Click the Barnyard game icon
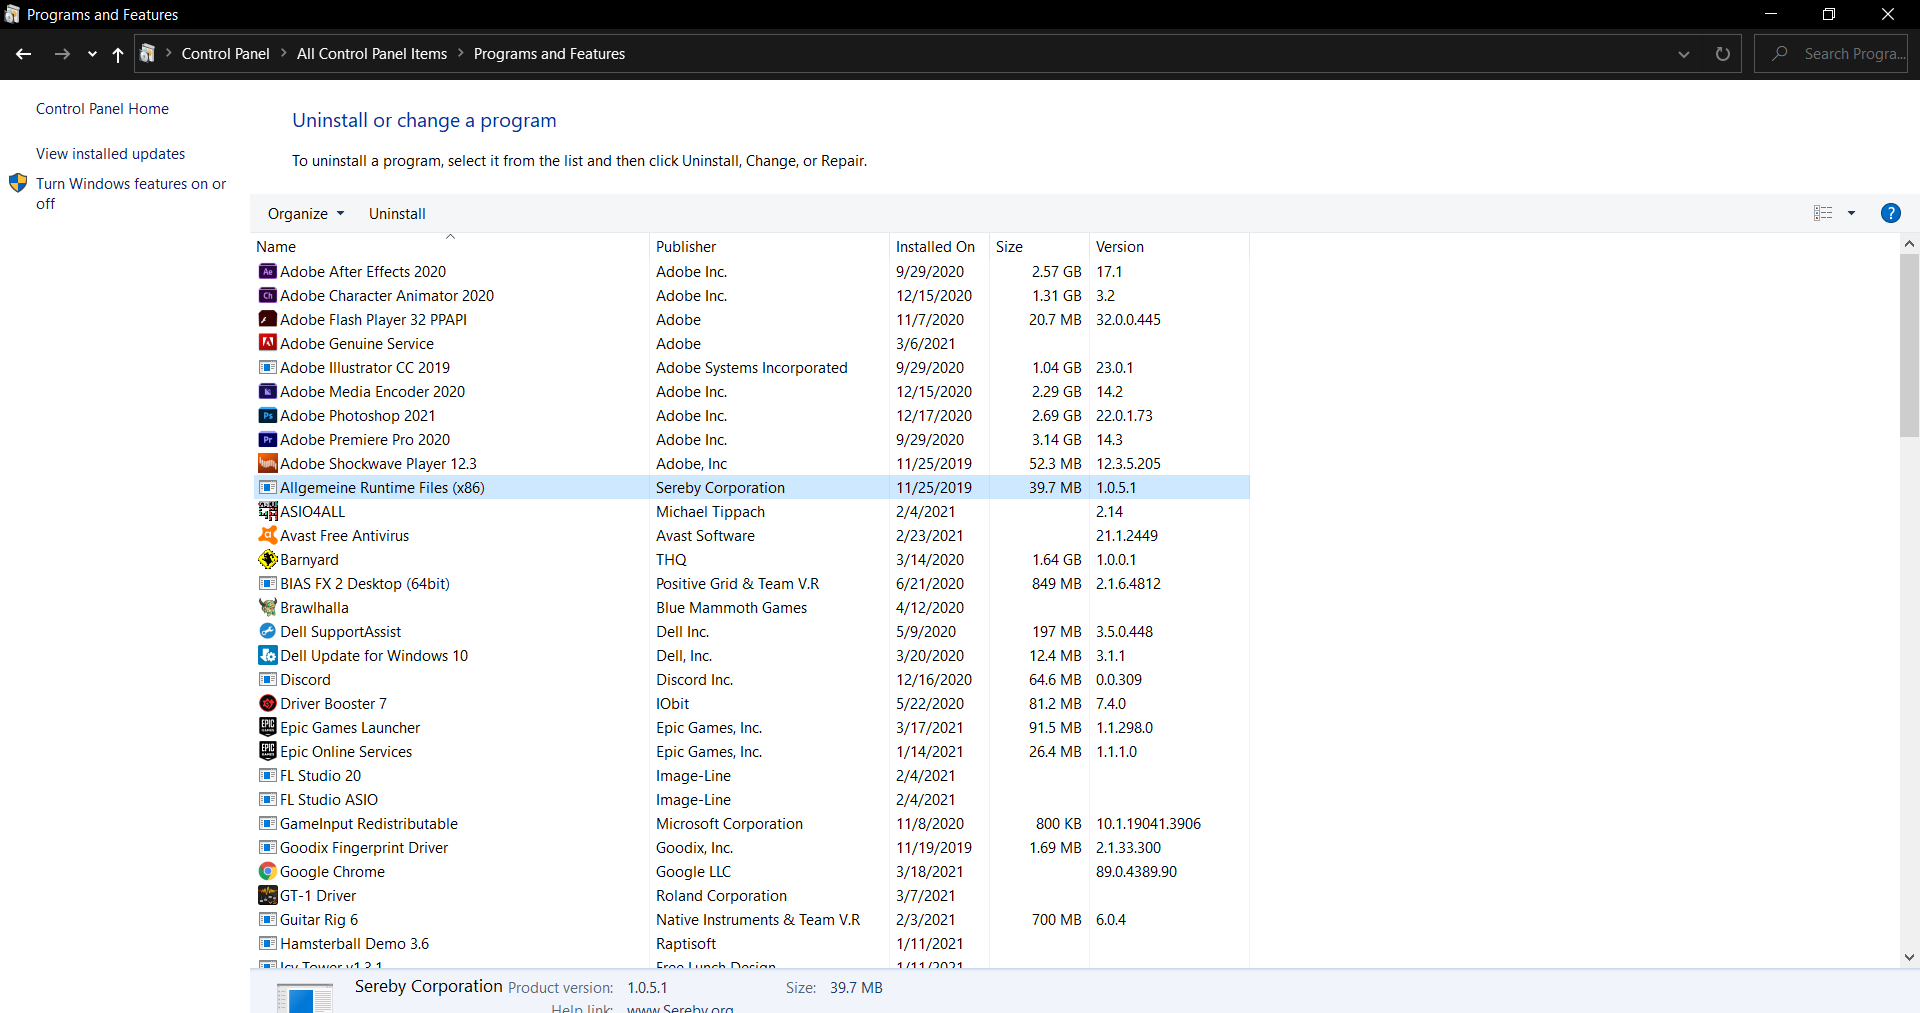1920x1013 pixels. pos(267,559)
